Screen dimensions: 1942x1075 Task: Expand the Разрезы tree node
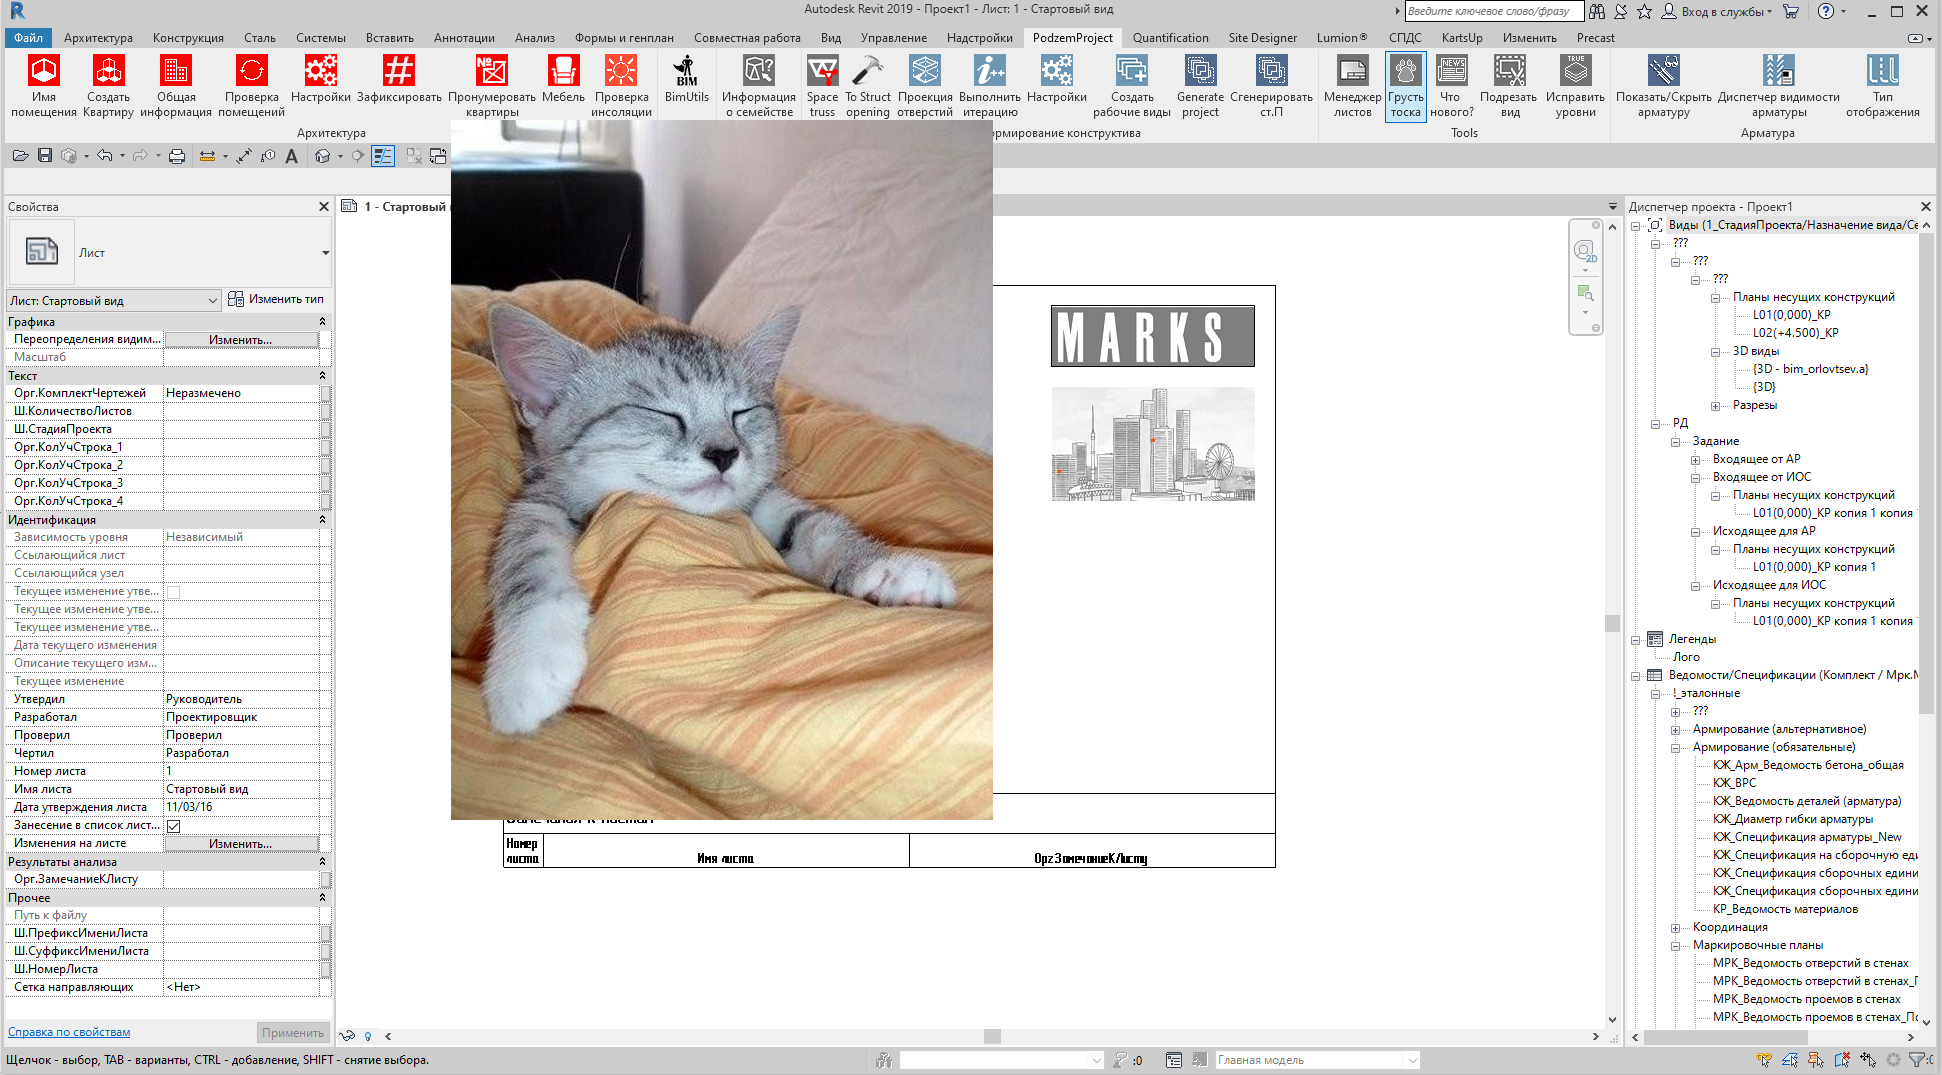1716,406
